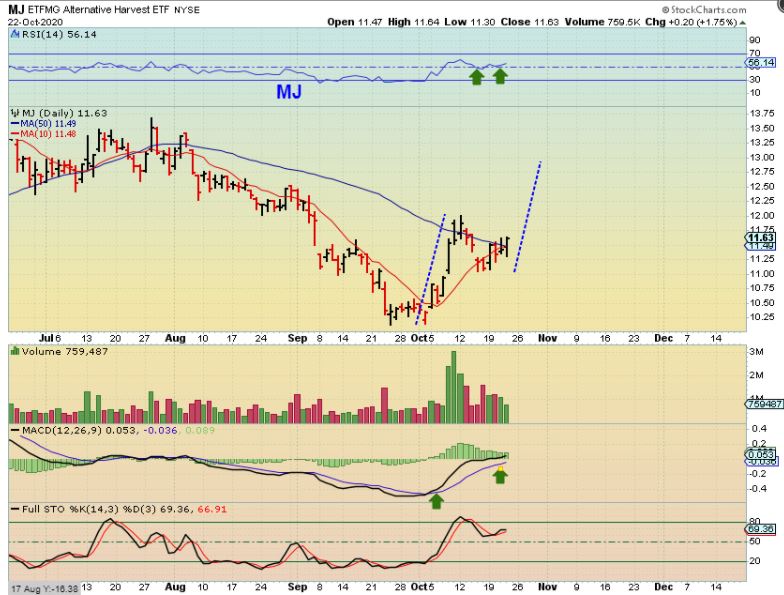This screenshot has width=784, height=595.
Task: Click the 759487 volume tag on axis
Action: click(x=764, y=404)
